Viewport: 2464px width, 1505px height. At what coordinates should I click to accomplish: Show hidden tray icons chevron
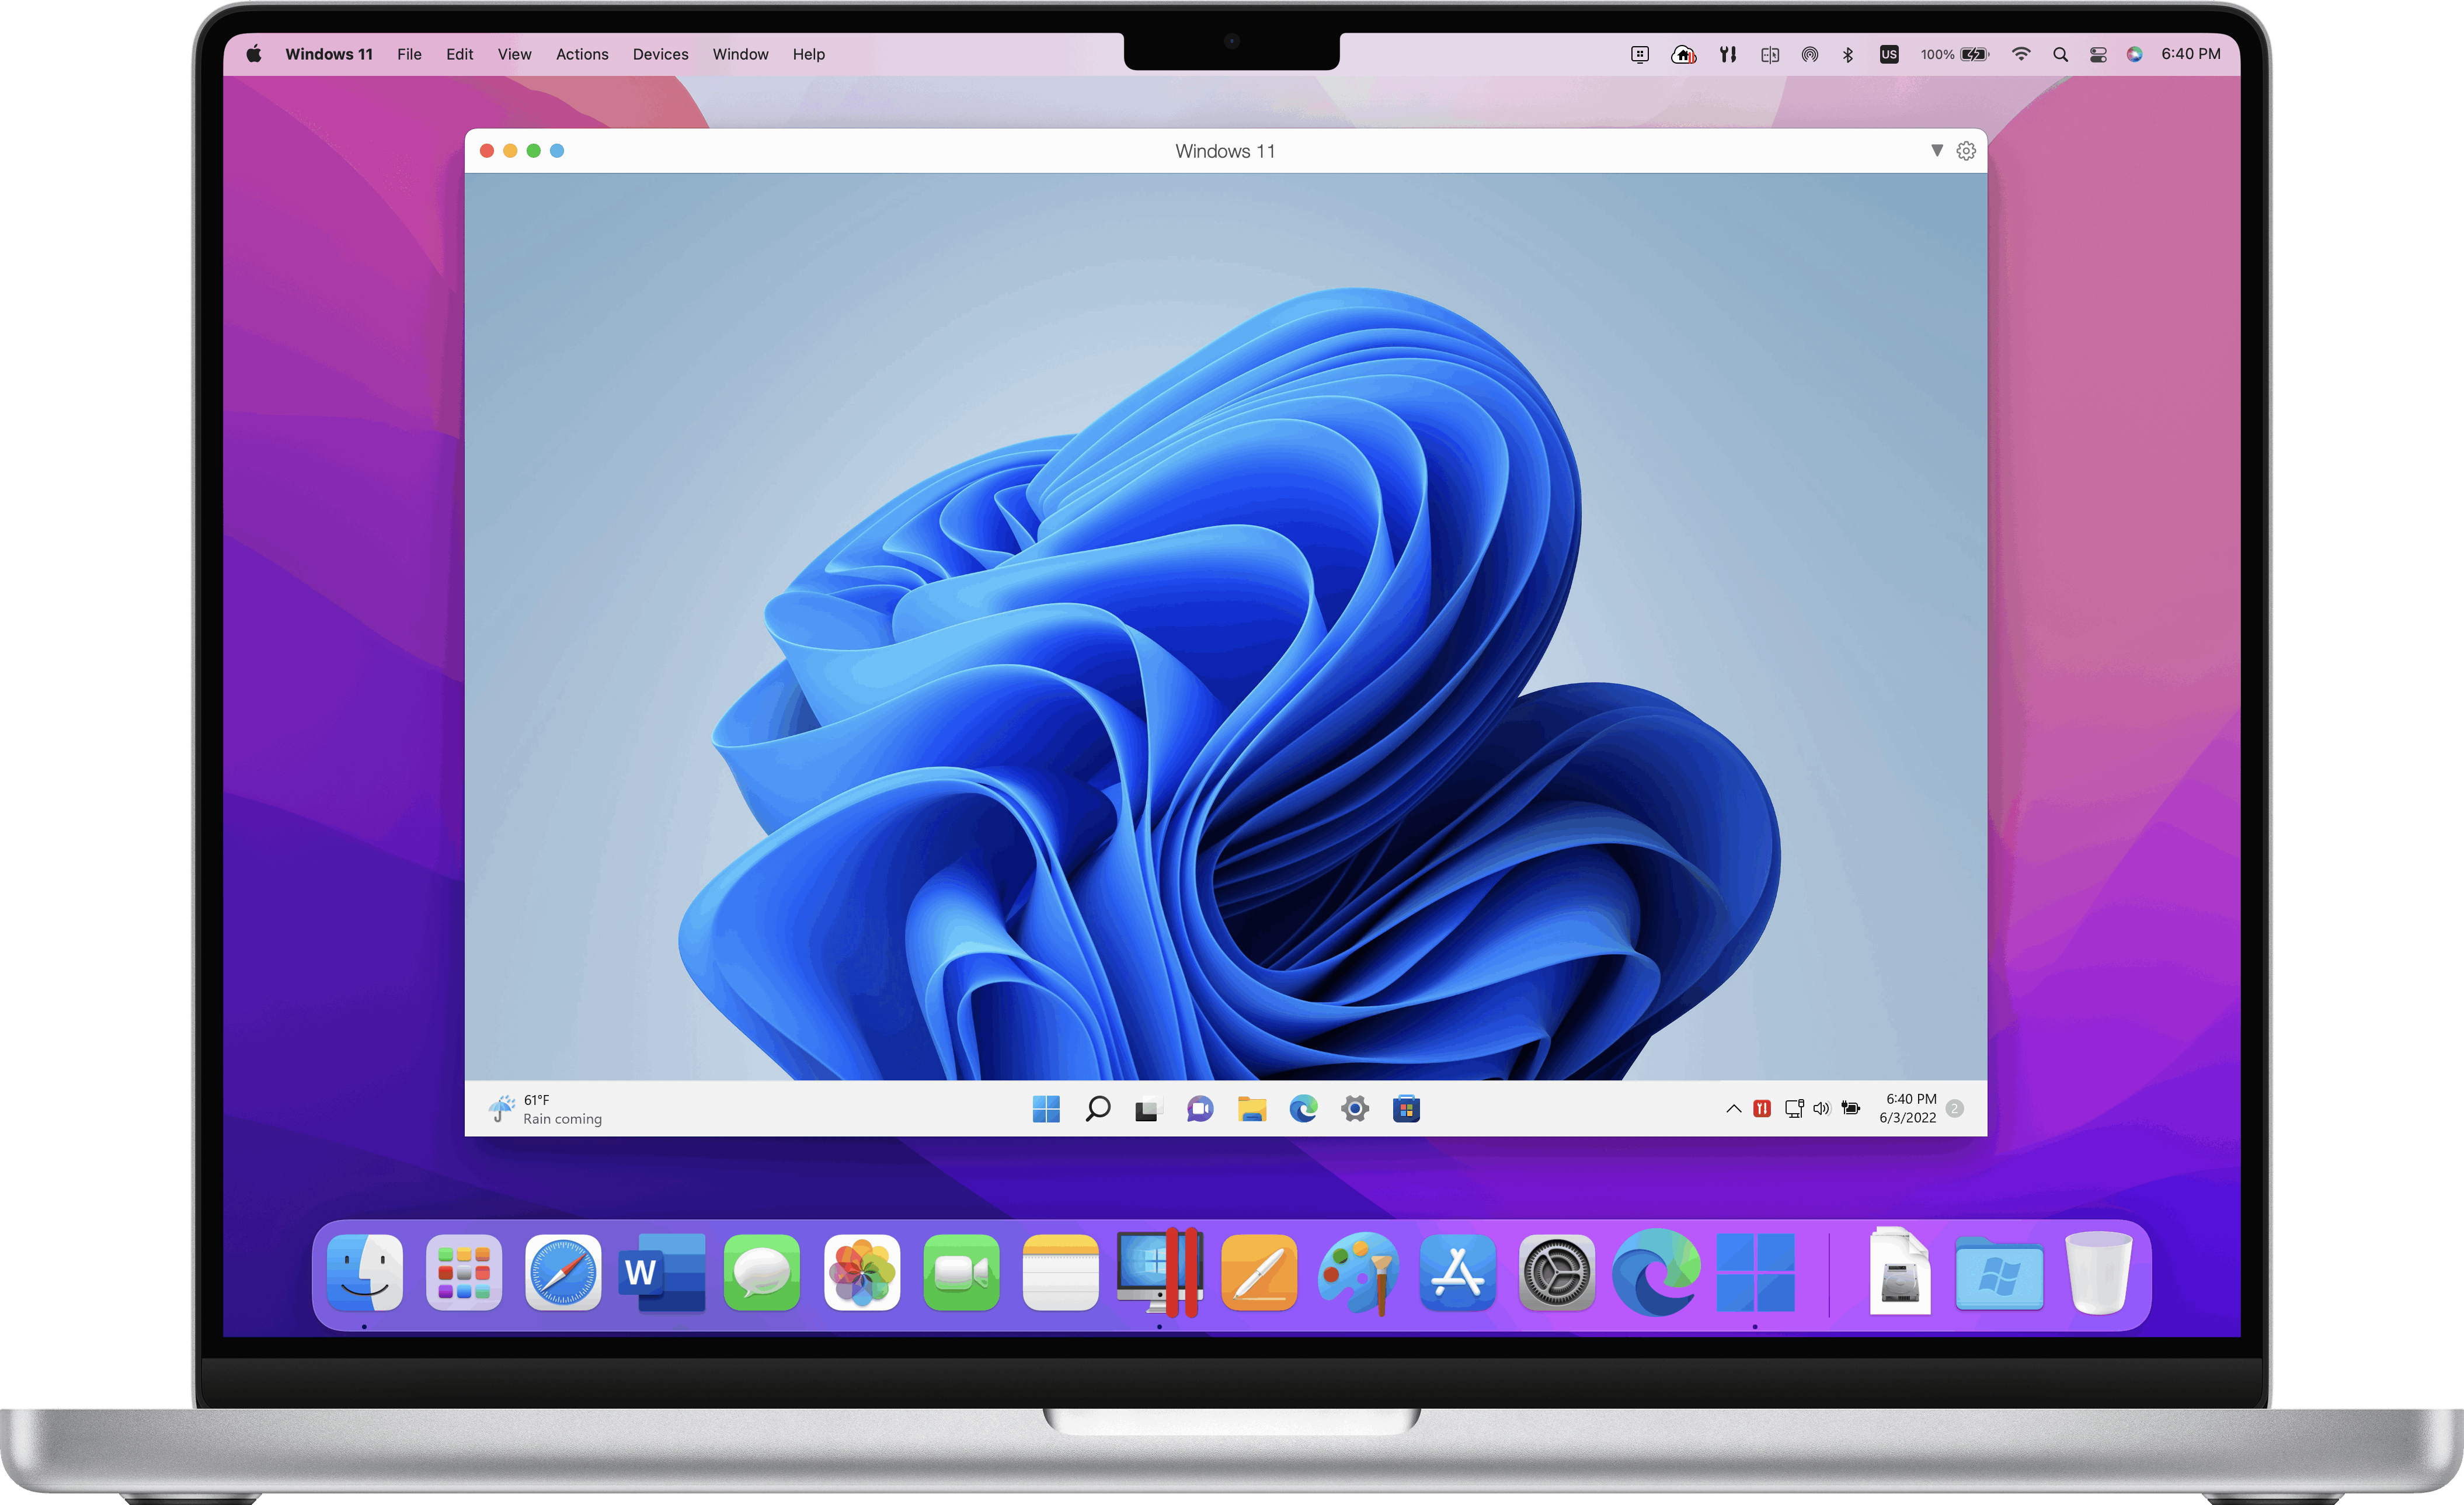pyautogui.click(x=1733, y=1108)
